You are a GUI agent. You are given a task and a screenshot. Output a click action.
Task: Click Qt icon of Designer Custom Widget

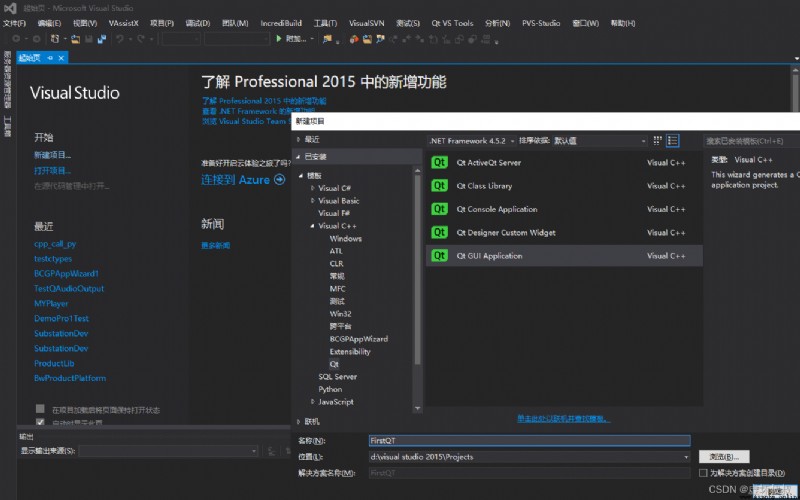pos(439,232)
